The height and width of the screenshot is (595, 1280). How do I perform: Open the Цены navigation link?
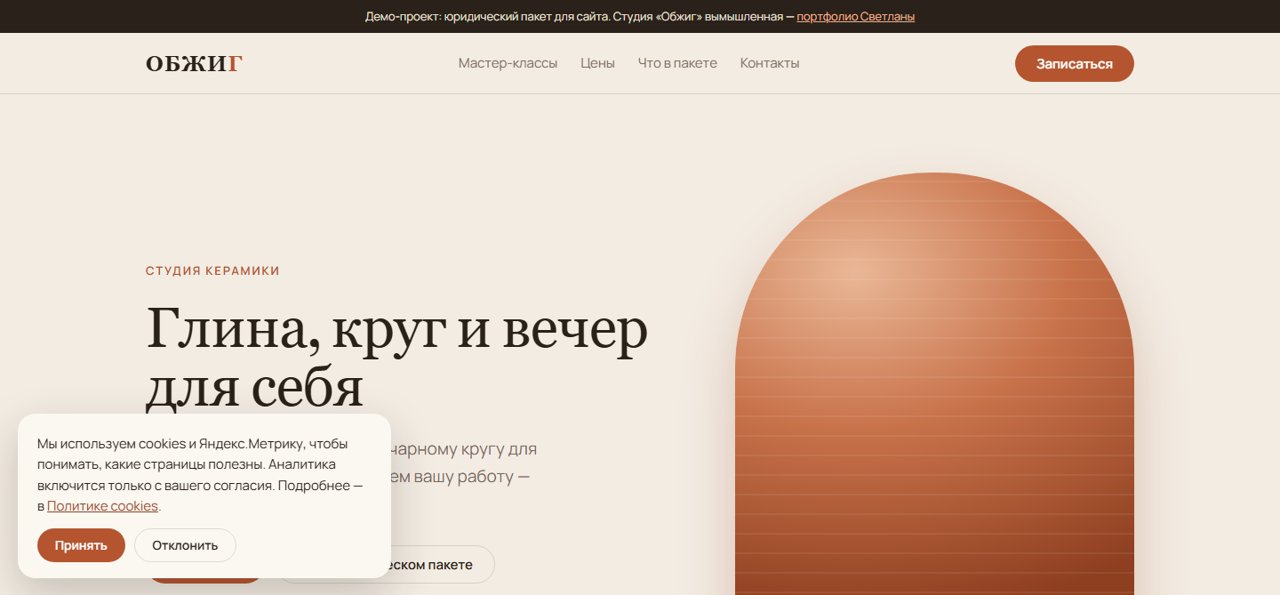click(597, 63)
